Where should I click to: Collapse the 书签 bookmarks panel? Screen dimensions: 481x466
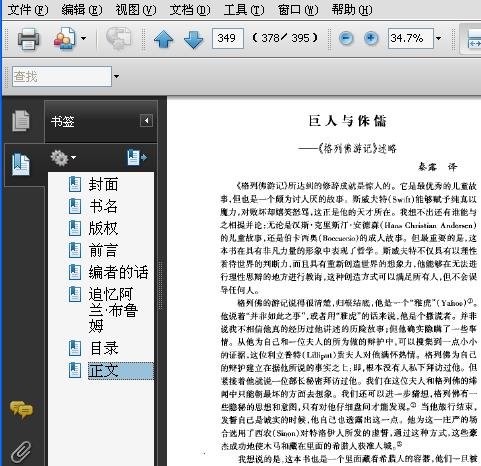point(146,121)
